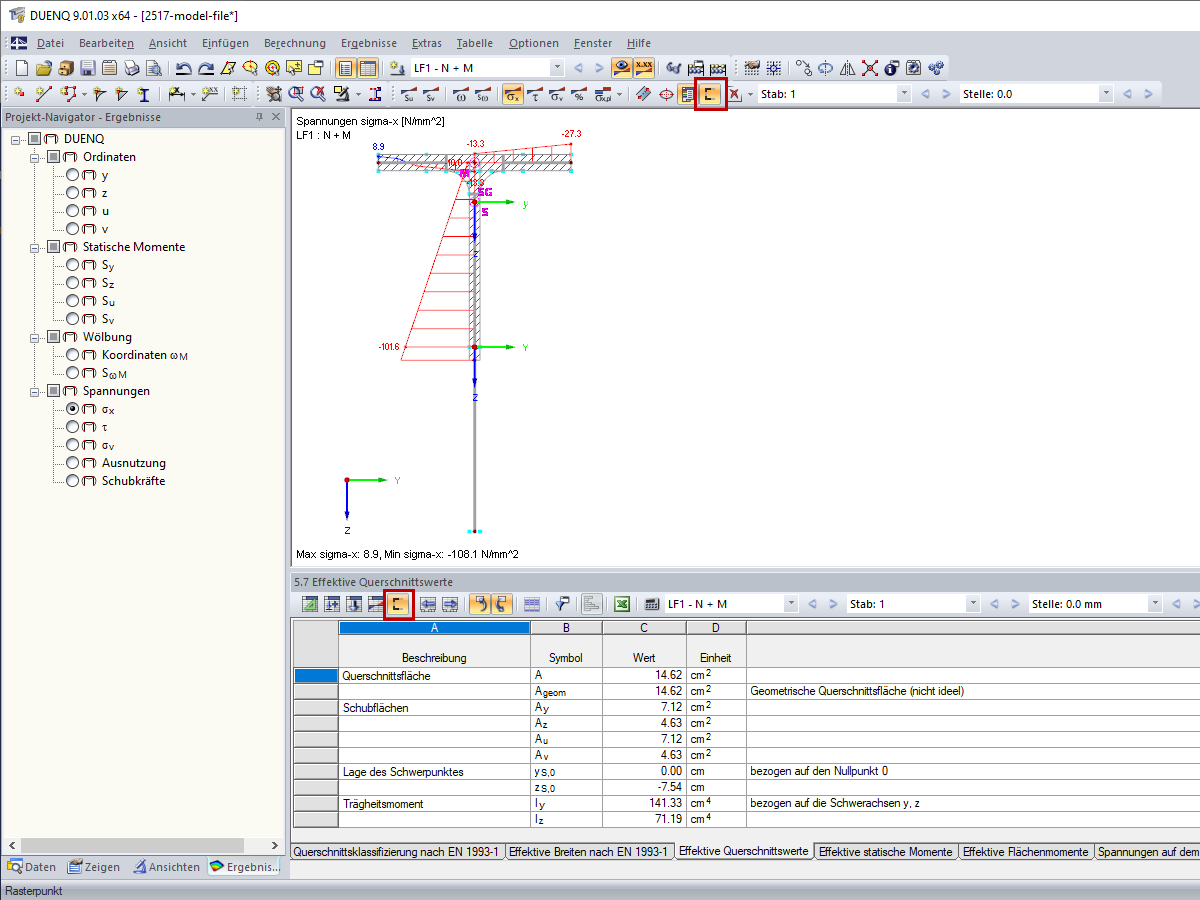Open the LF1 - N + M dropdown in top toolbar

pos(557,68)
